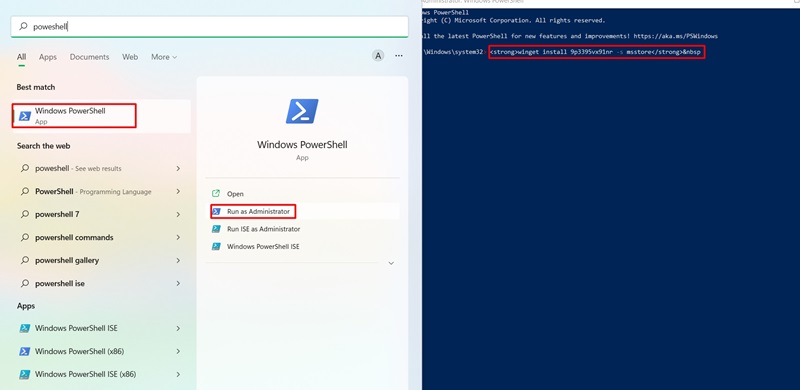Click the Windows PowerShell (x86) app icon
The height and width of the screenshot is (390, 800).
(x=24, y=351)
